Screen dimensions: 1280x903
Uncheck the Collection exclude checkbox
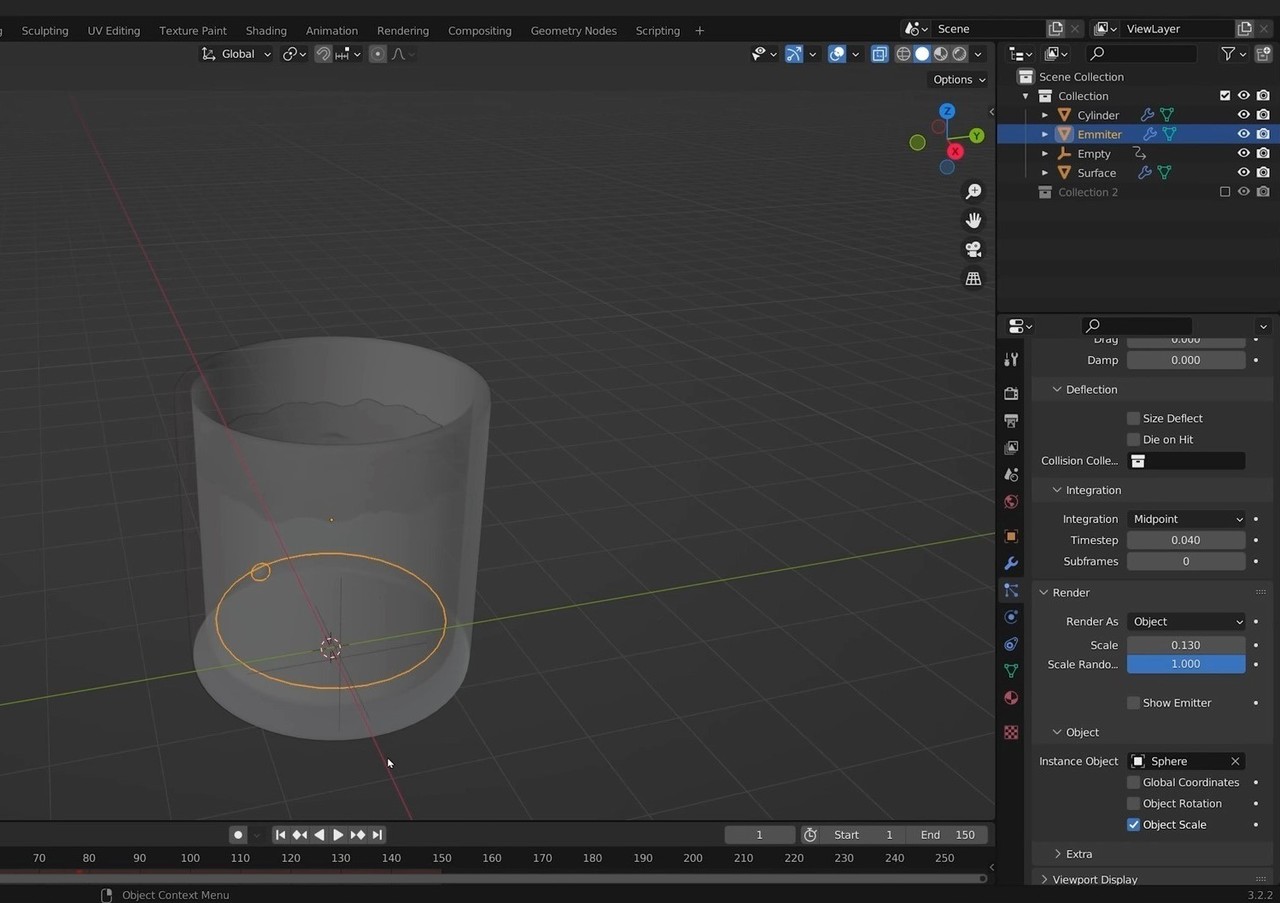coord(1225,96)
